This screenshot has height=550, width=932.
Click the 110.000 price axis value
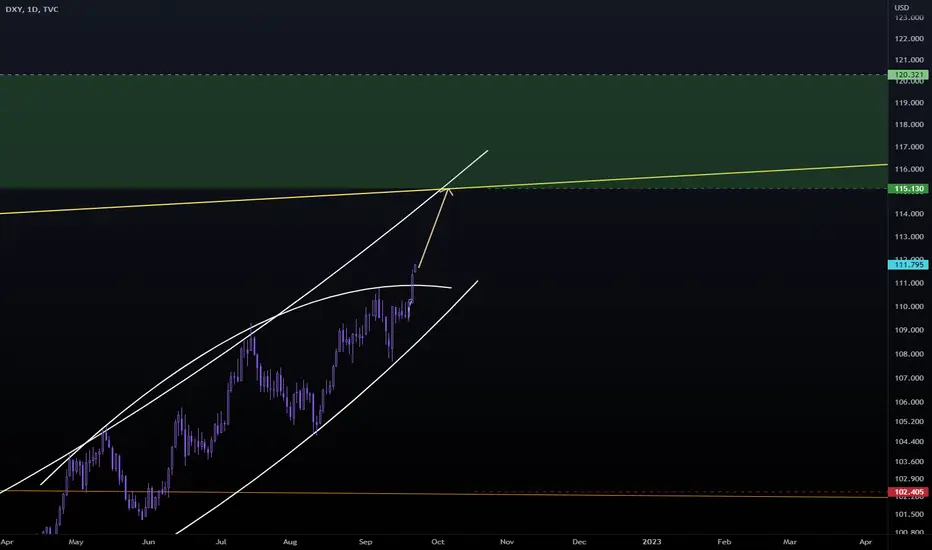click(x=909, y=306)
